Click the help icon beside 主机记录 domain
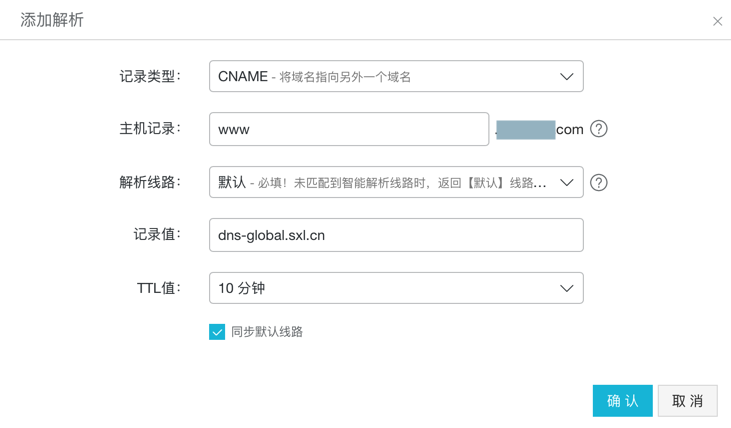This screenshot has width=731, height=428. (599, 129)
